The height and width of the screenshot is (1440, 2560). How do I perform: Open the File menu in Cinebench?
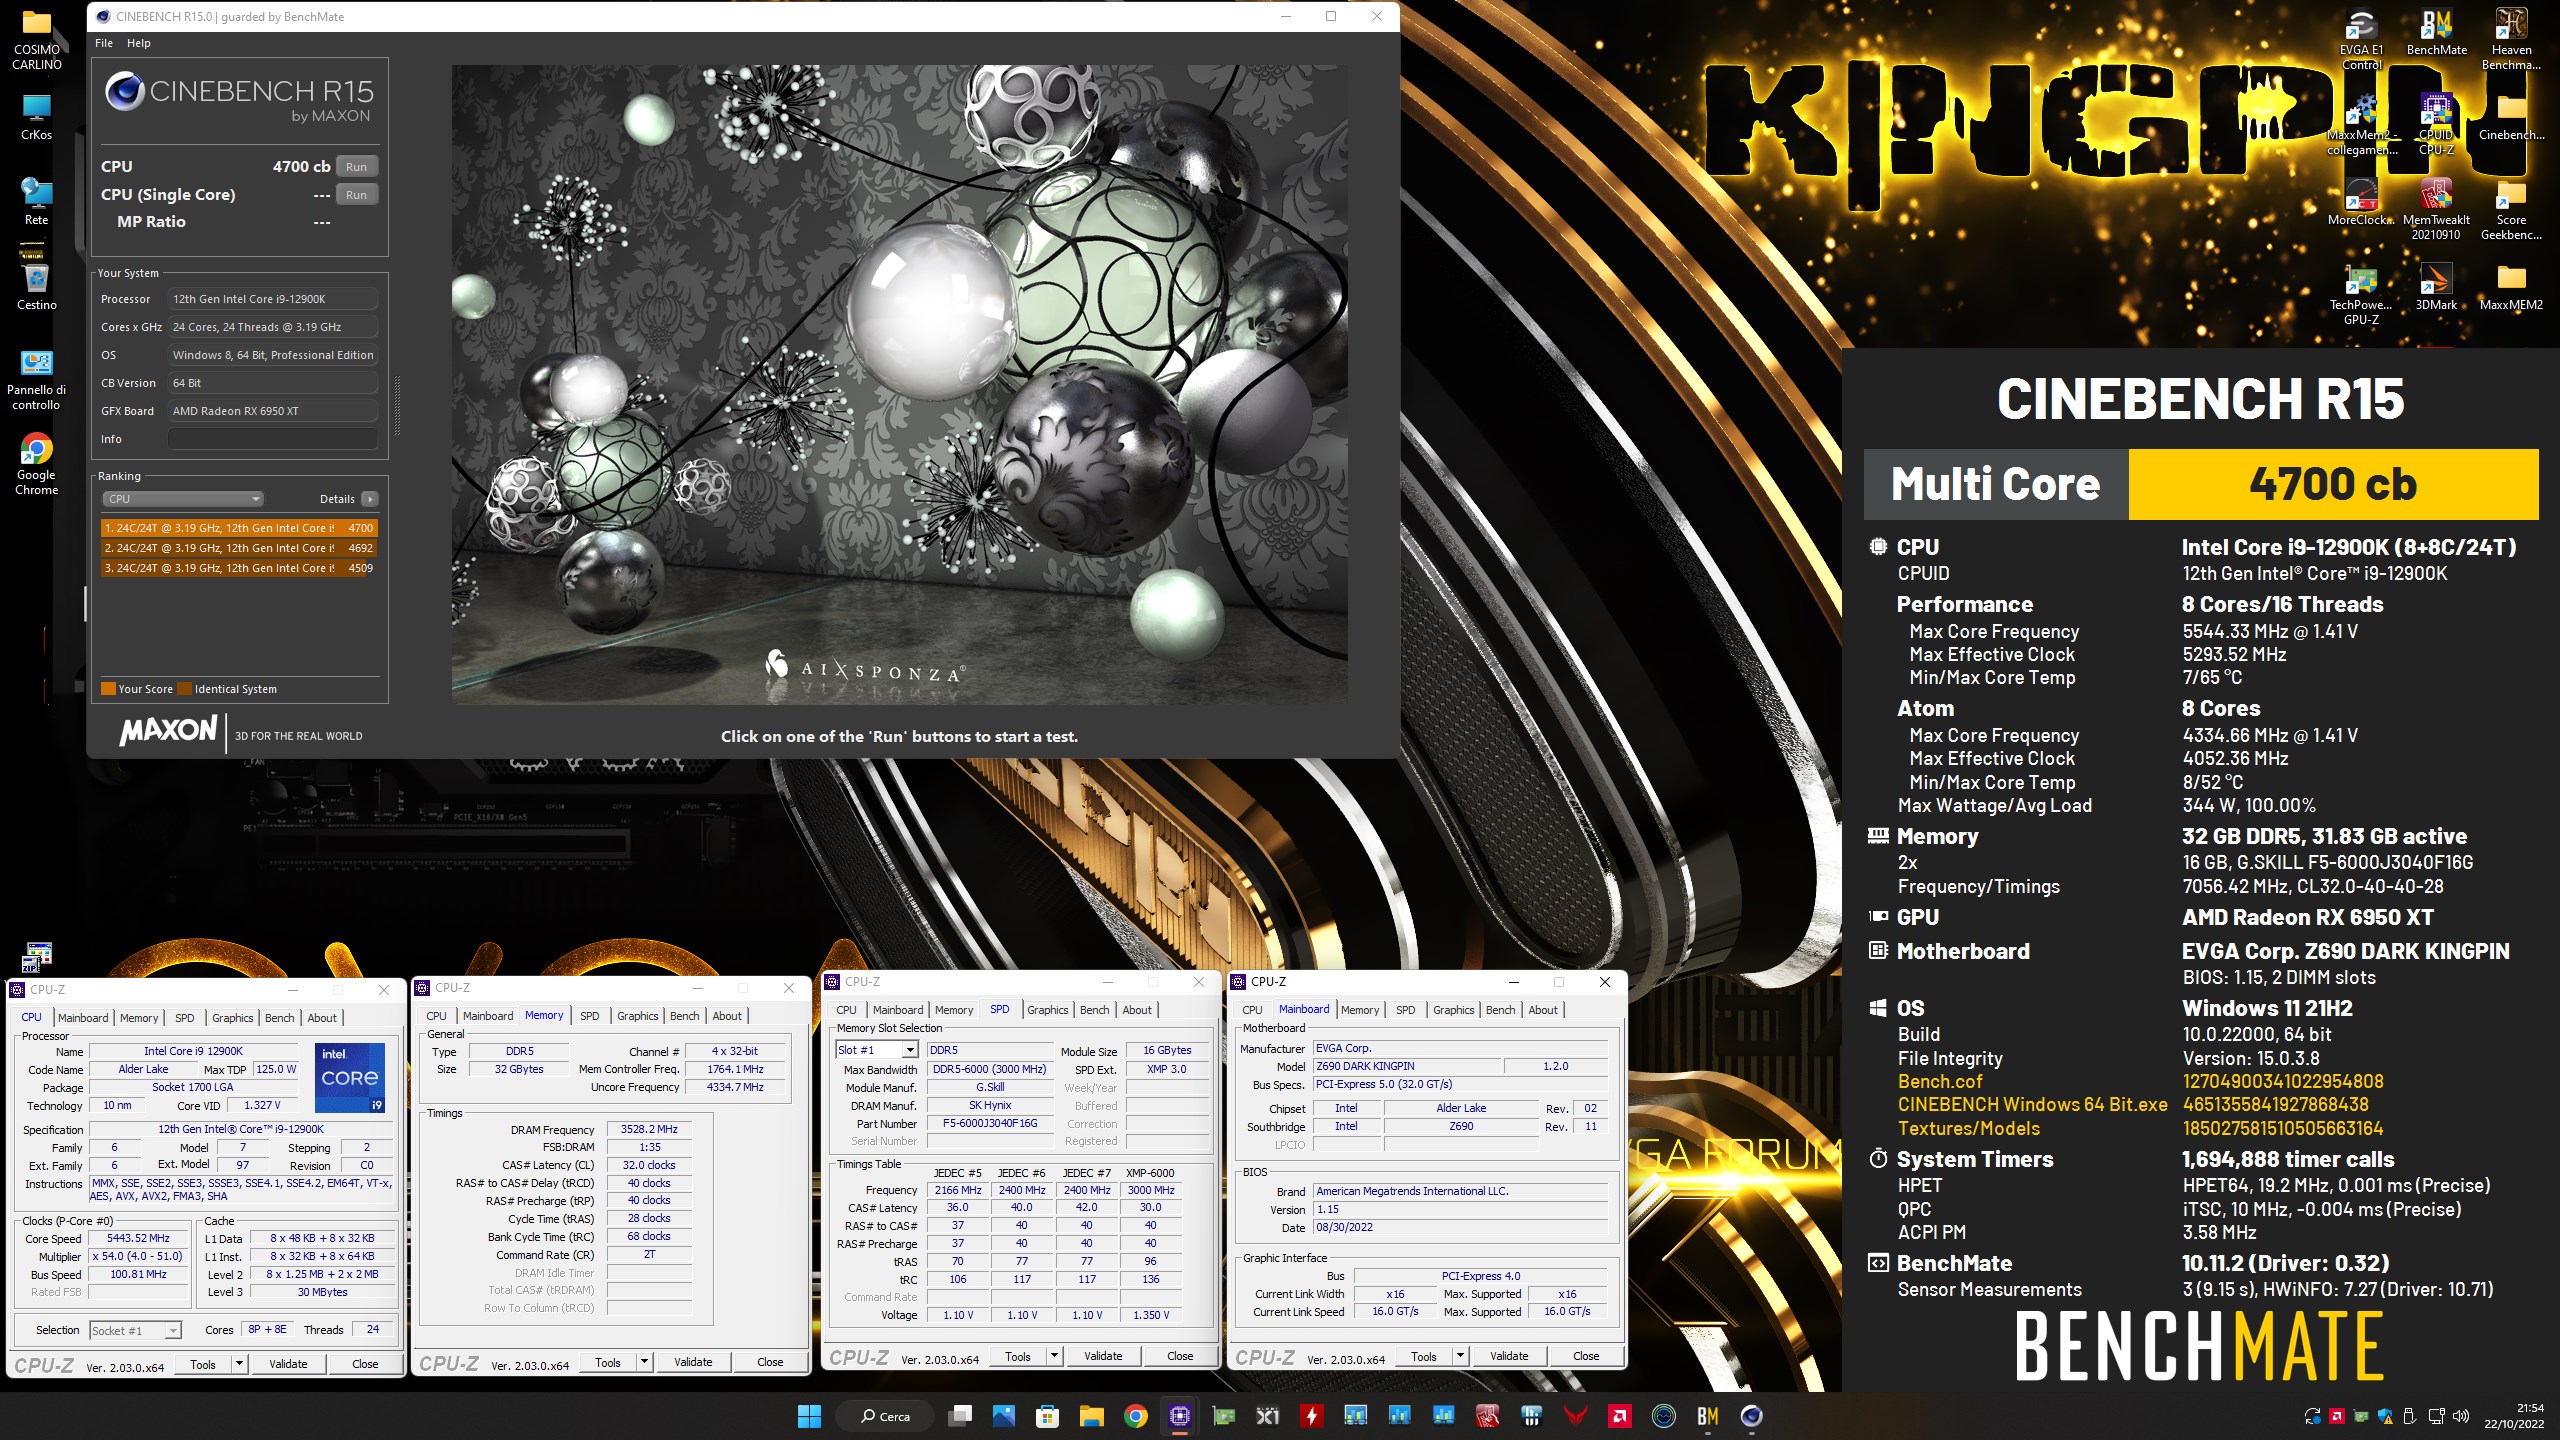(x=104, y=43)
